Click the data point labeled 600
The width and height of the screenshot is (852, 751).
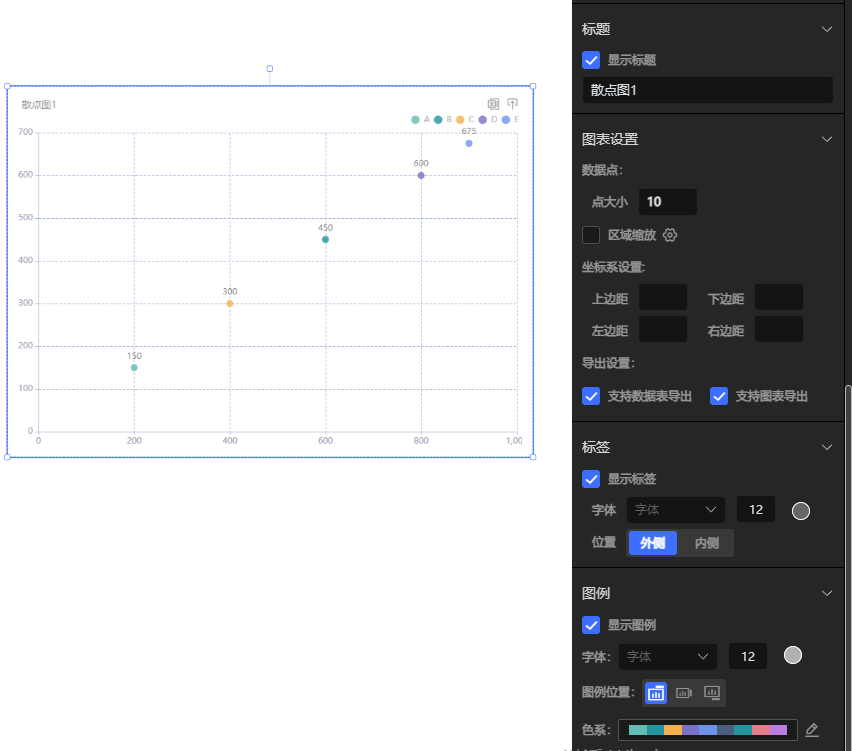point(421,176)
